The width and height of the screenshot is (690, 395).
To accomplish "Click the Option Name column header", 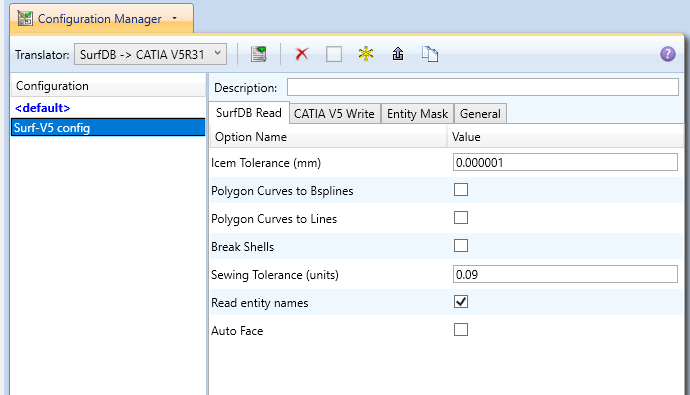I will (x=328, y=137).
